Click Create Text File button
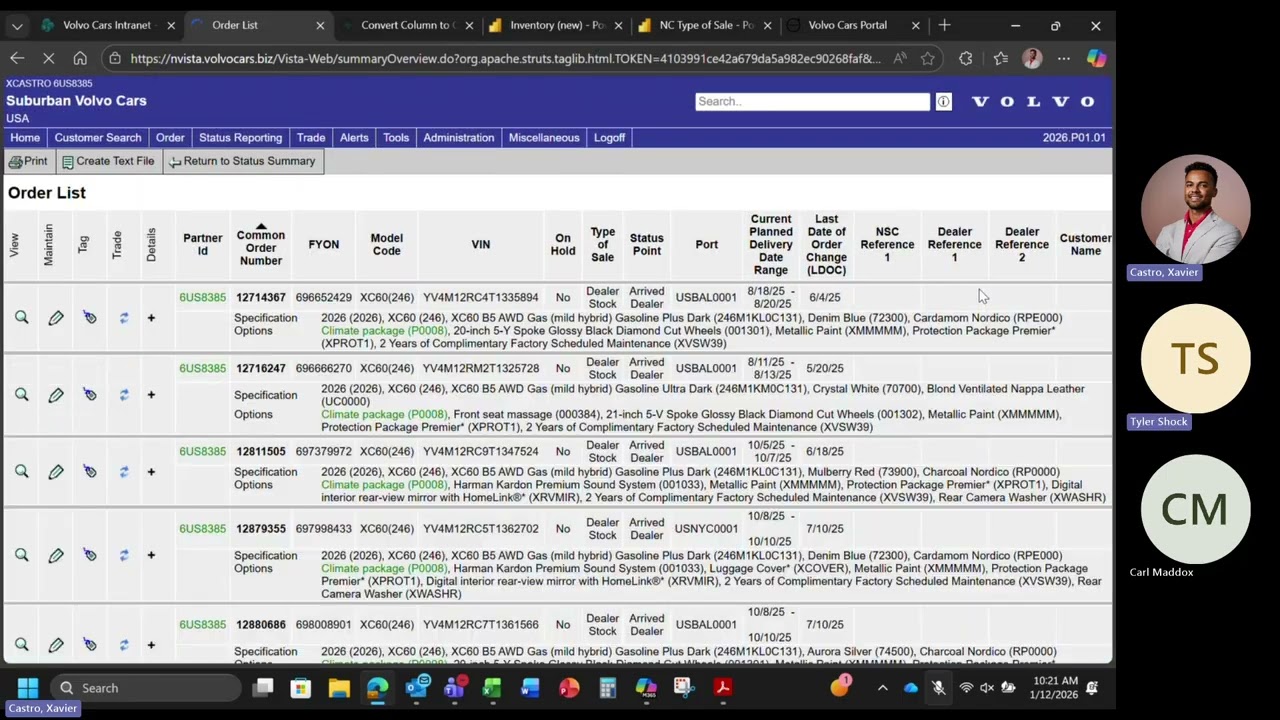The height and width of the screenshot is (720, 1280). coord(108,161)
